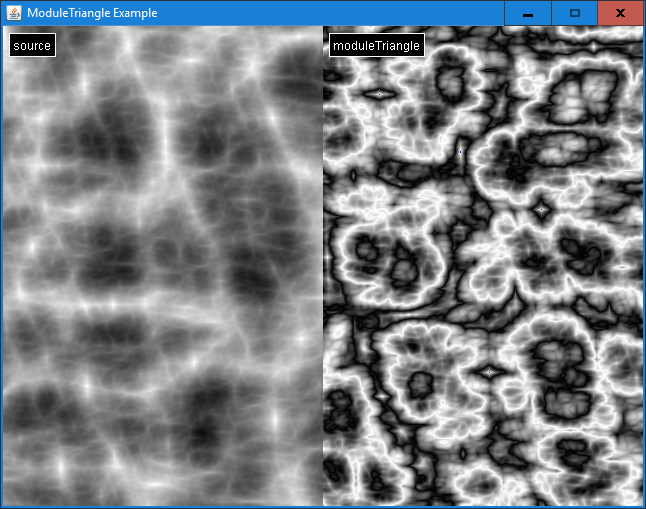Select the blurry source noise image
The image size is (646, 509).
point(162,280)
